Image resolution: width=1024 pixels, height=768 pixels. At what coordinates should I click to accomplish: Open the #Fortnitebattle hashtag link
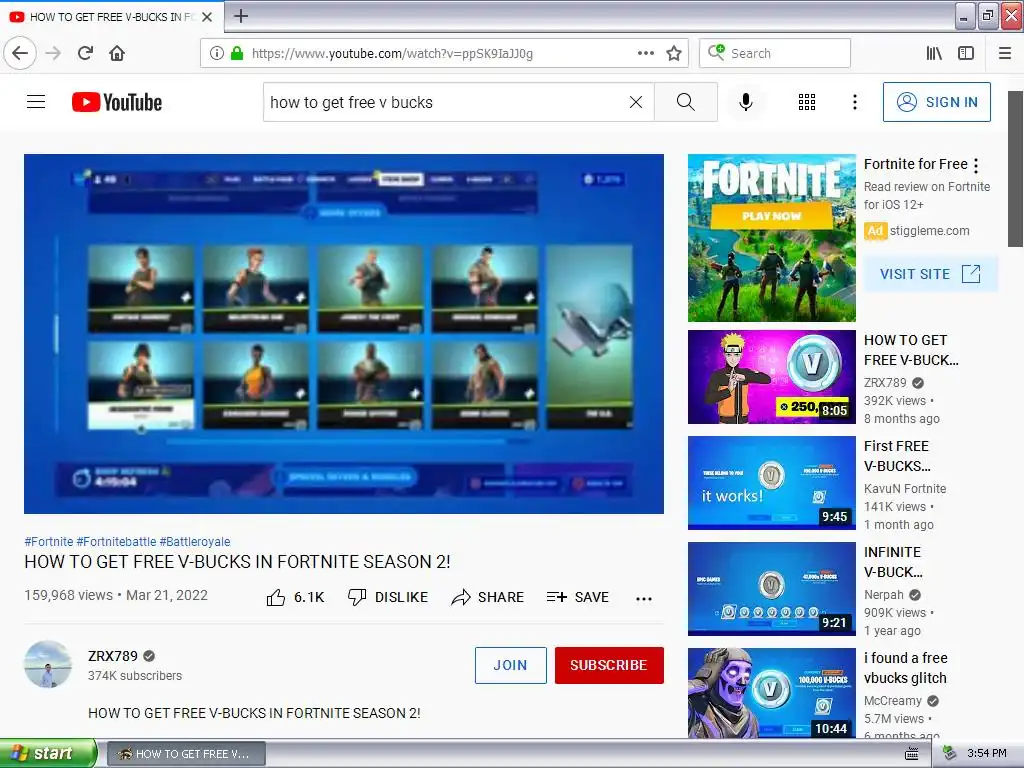click(x=116, y=541)
